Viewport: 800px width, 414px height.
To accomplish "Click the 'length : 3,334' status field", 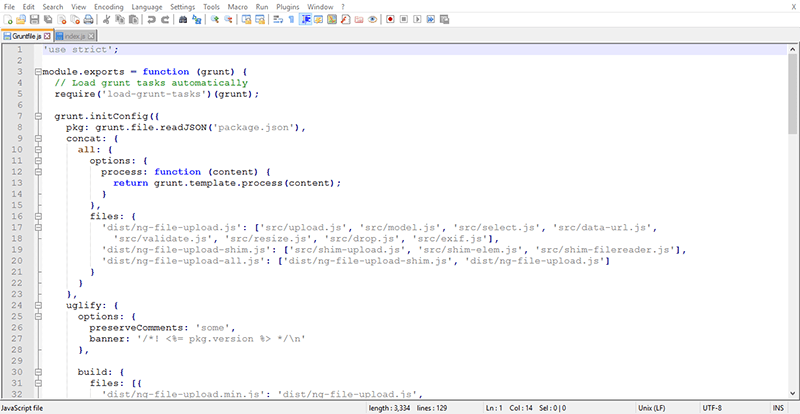I will pos(389,408).
